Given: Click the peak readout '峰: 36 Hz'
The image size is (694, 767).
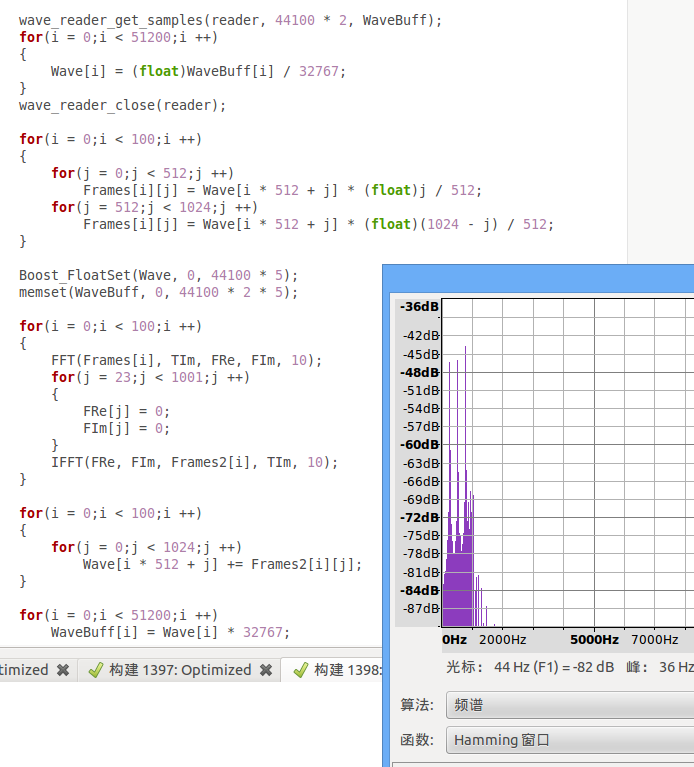Looking at the screenshot, I should (660, 667).
